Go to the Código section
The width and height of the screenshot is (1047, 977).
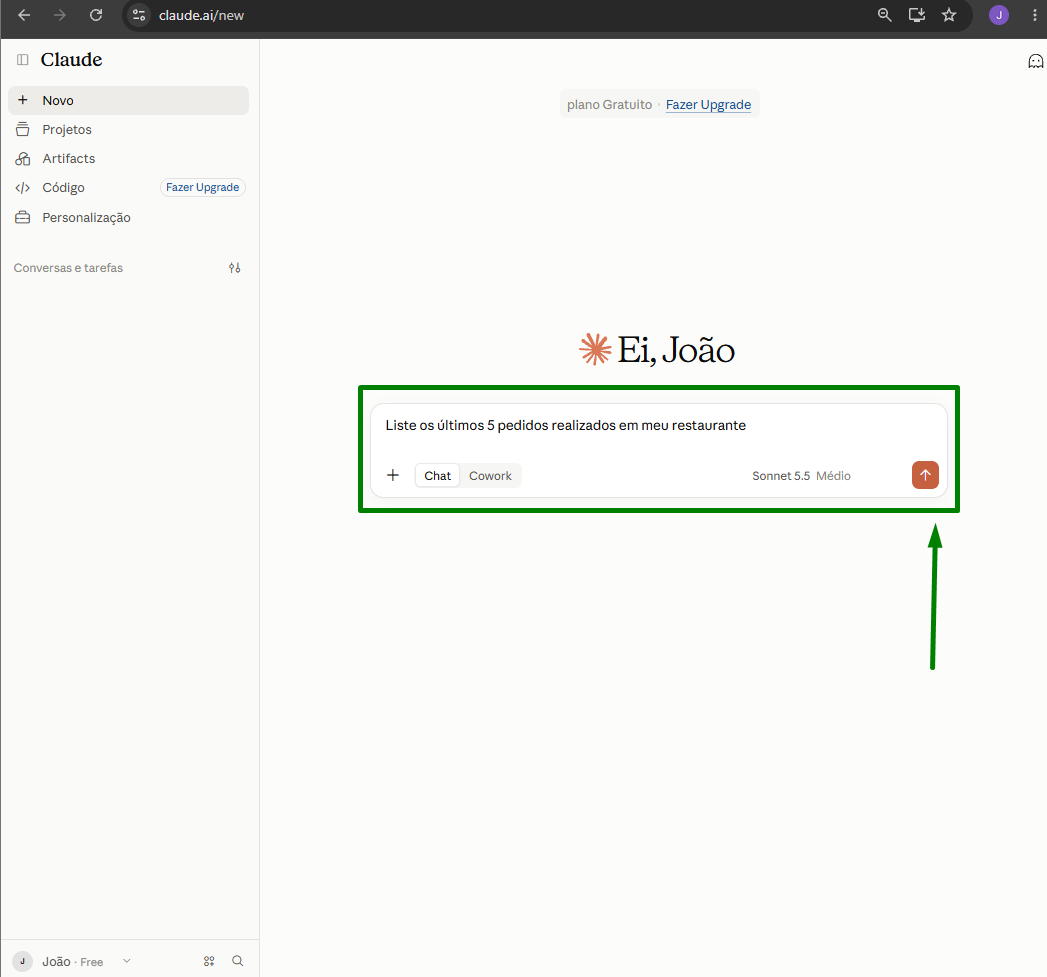coord(63,188)
